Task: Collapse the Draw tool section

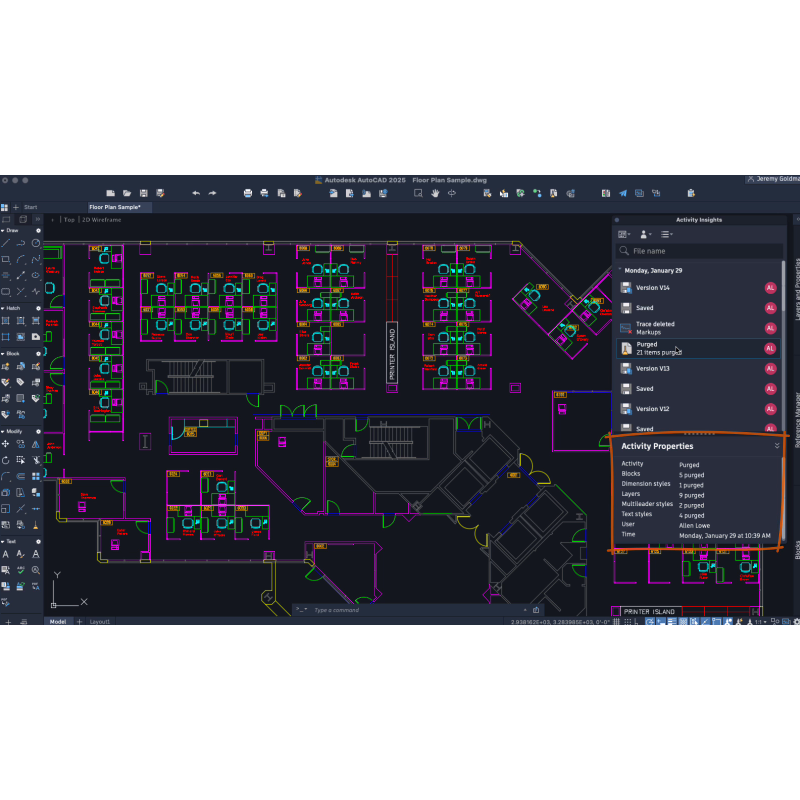Action: (3, 230)
